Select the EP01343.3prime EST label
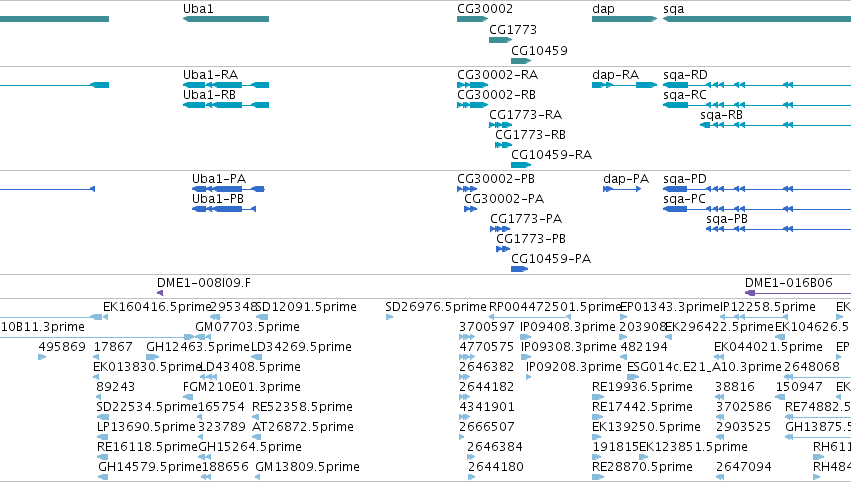This screenshot has height=482, width=851. pyautogui.click(x=670, y=307)
